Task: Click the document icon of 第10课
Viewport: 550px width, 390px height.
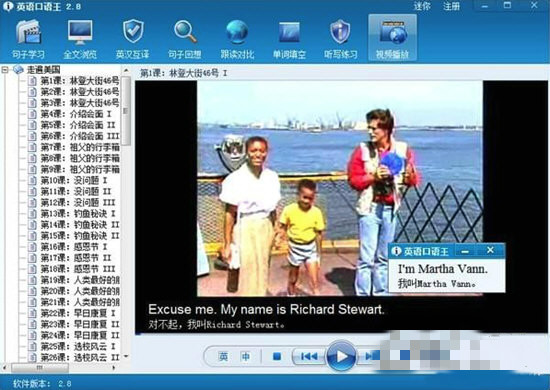Action: [32, 181]
